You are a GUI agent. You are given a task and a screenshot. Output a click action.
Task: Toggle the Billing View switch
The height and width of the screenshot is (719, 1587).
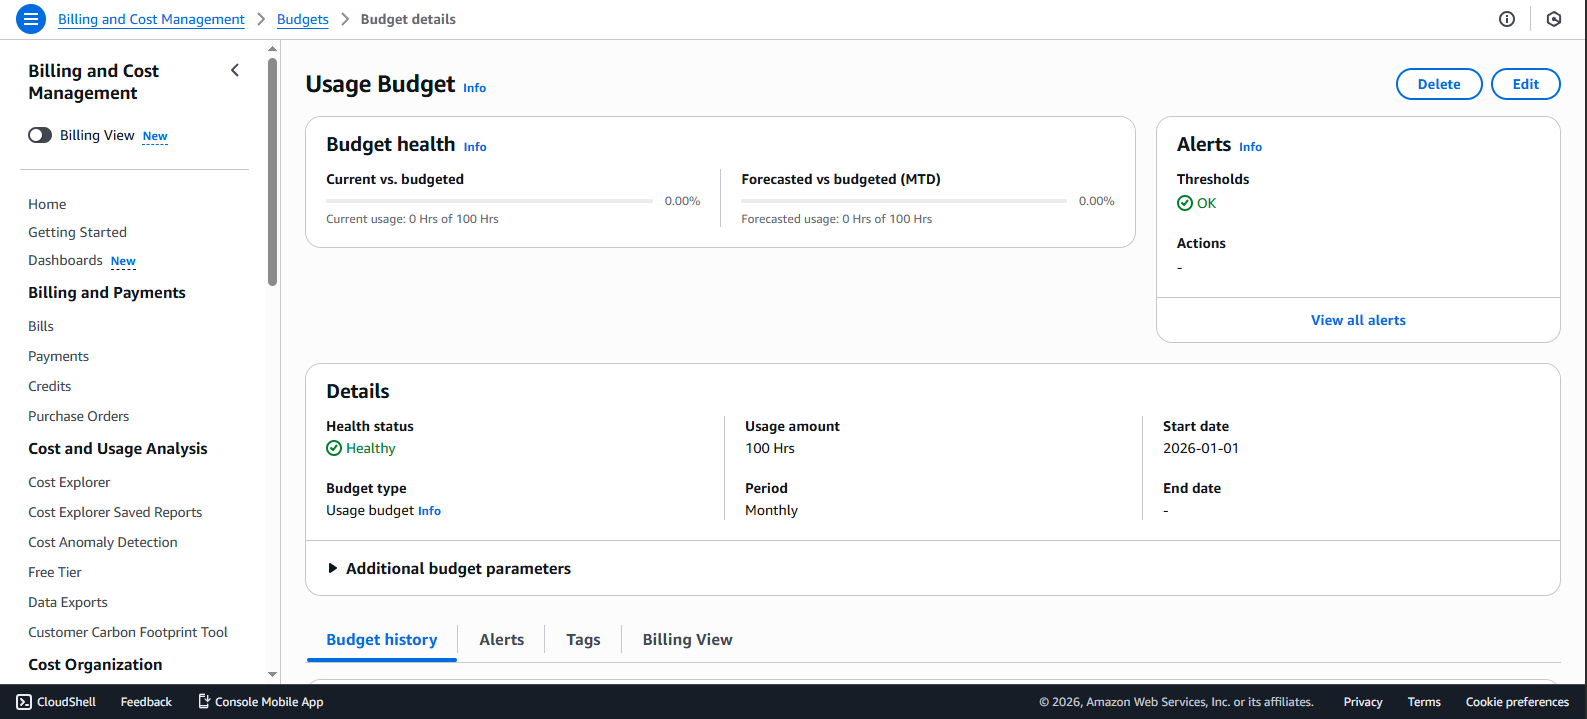(40, 135)
